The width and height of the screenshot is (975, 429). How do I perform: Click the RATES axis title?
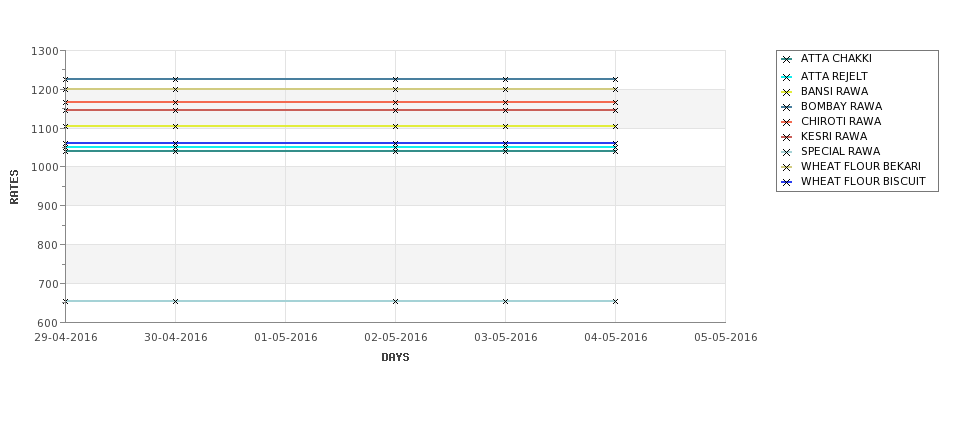(x=14, y=187)
